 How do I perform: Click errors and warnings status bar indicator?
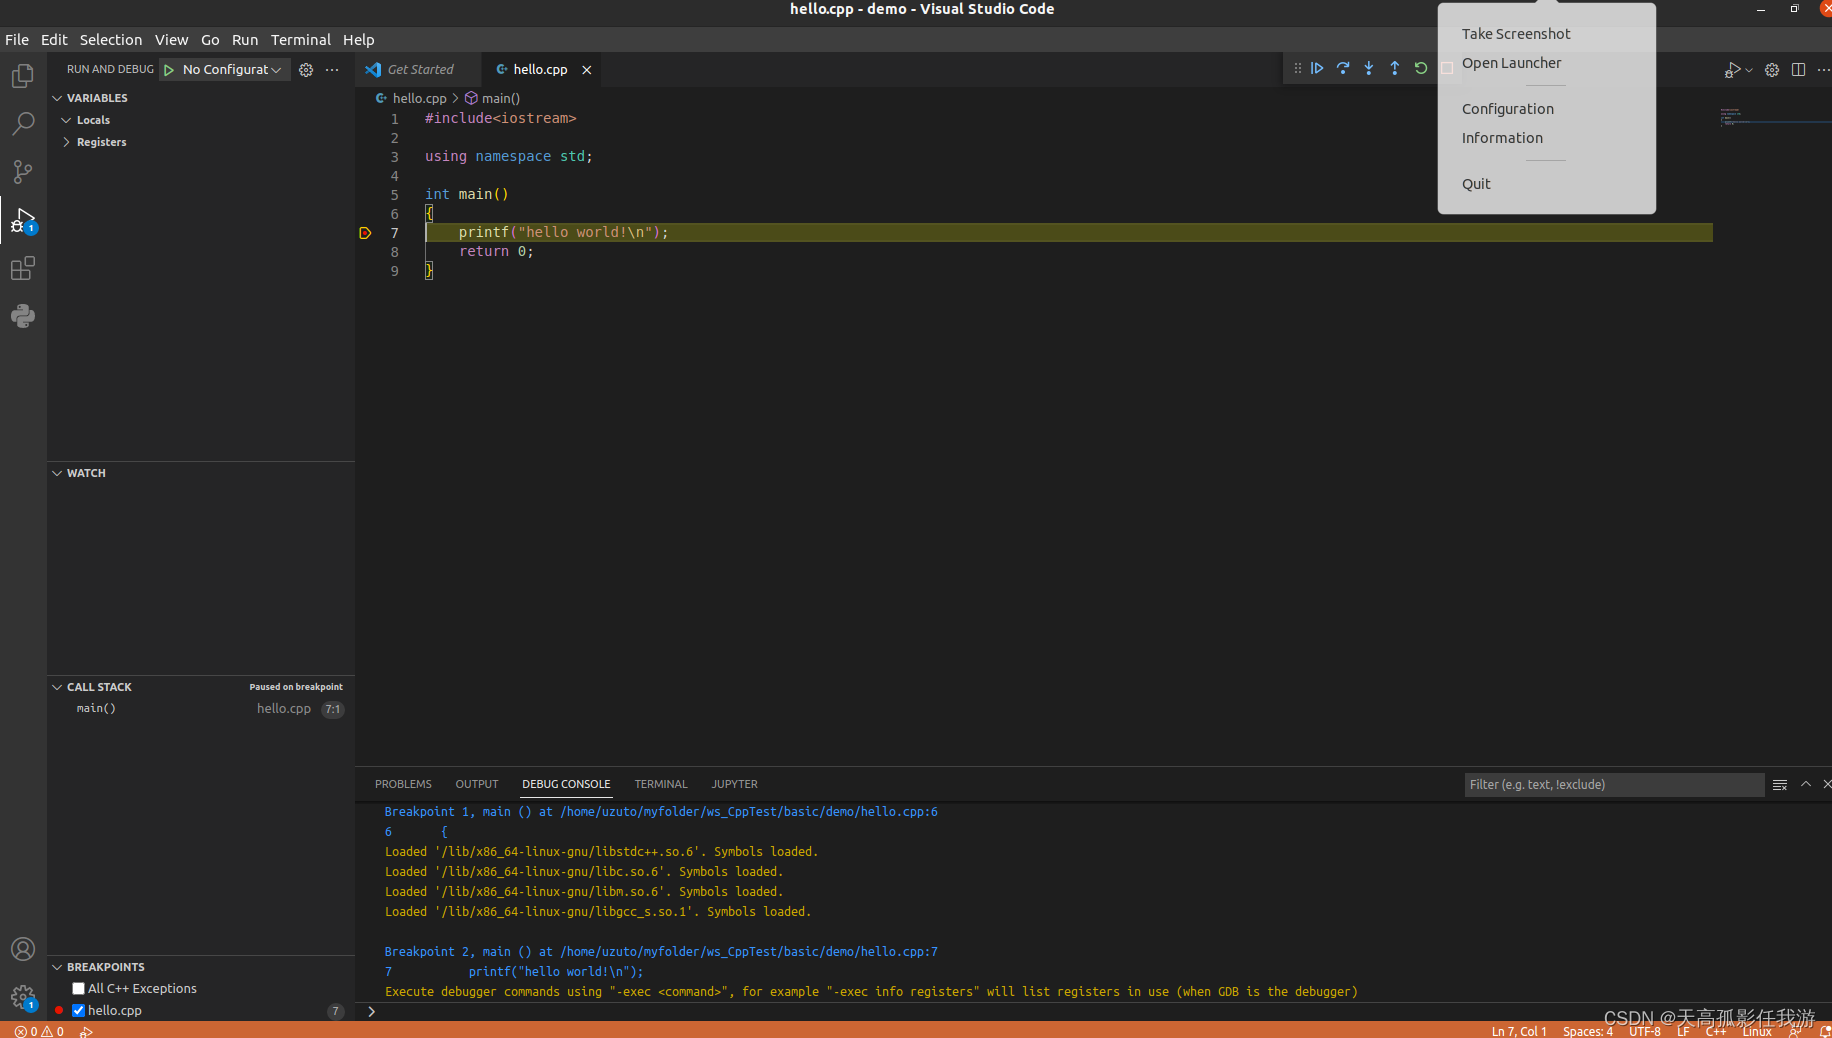click(39, 1031)
